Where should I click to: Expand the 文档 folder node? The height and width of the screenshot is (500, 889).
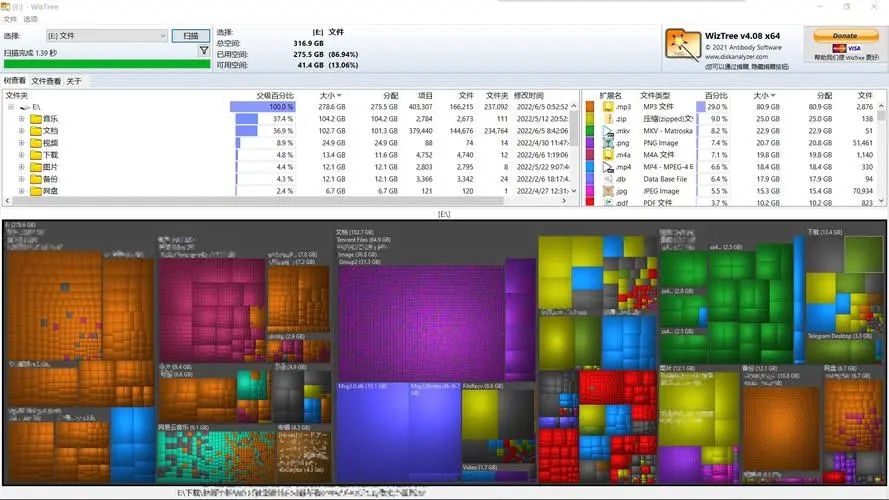pyautogui.click(x=22, y=131)
